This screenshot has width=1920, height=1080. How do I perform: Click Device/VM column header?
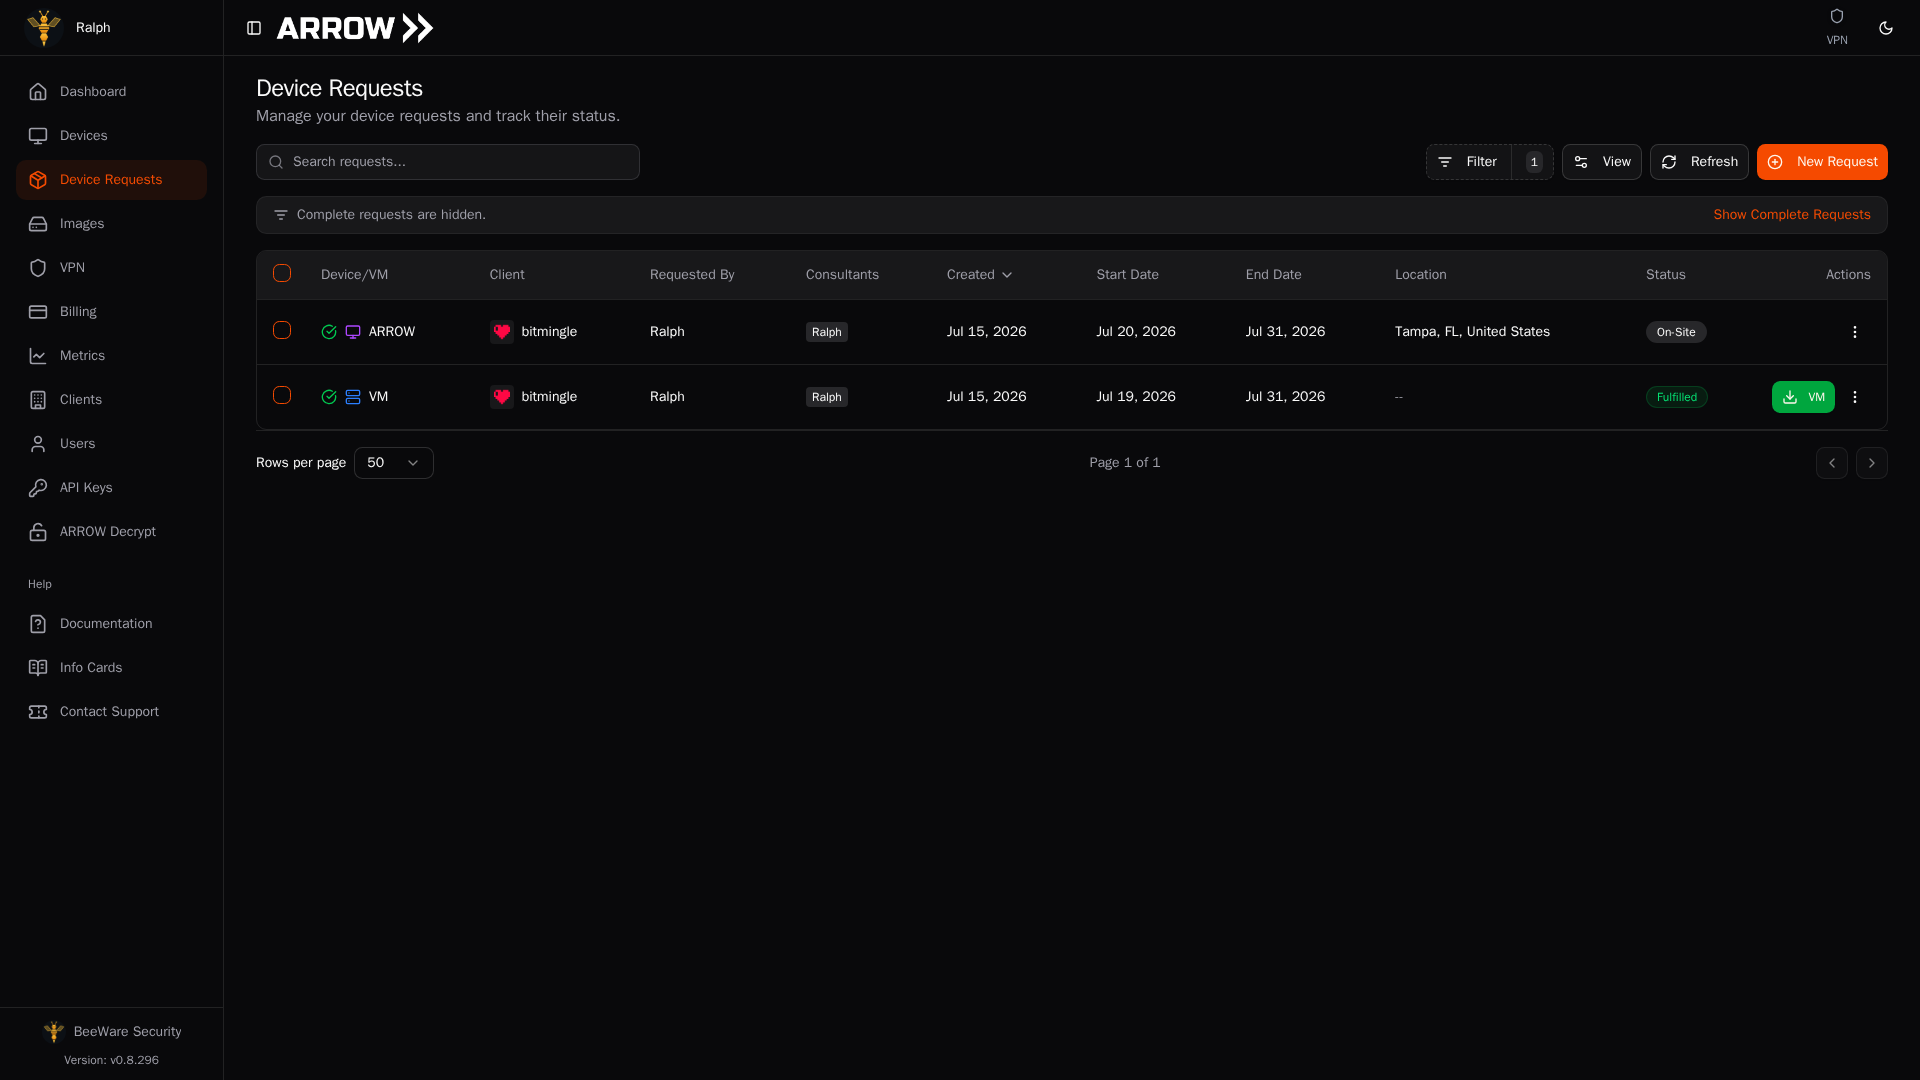click(x=354, y=275)
